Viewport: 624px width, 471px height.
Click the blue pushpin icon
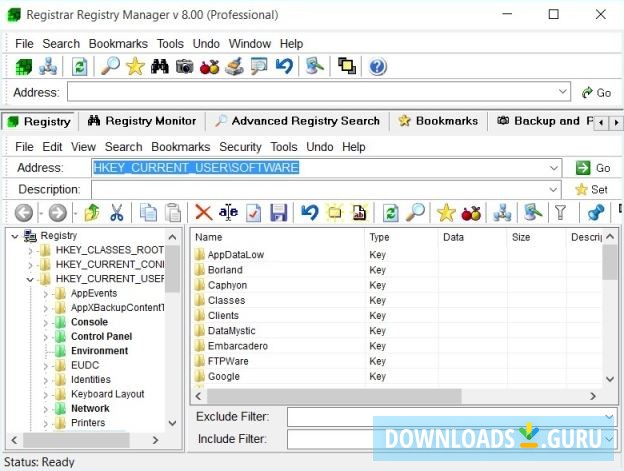[x=596, y=213]
